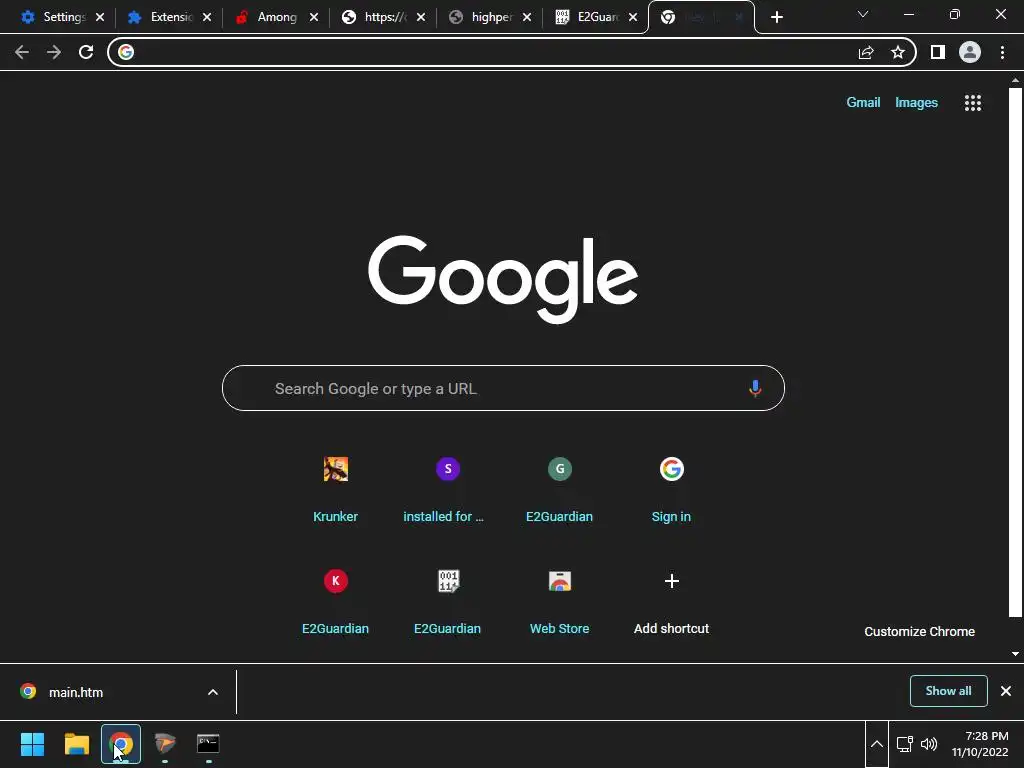
Task: Open the Images link
Action: pyautogui.click(x=916, y=103)
